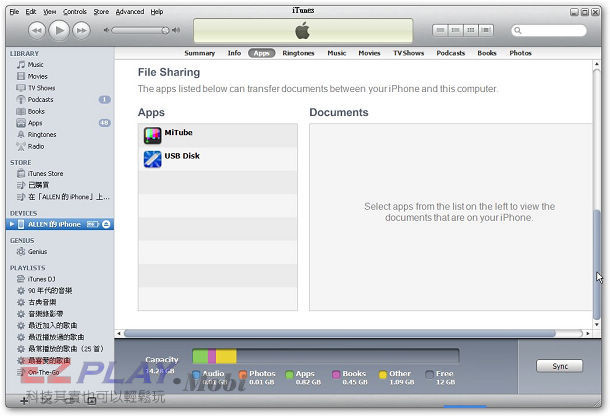Screen dimensions: 610x416
Task: Click the vertical scrollbar thumb
Action: pyautogui.click(x=596, y=265)
